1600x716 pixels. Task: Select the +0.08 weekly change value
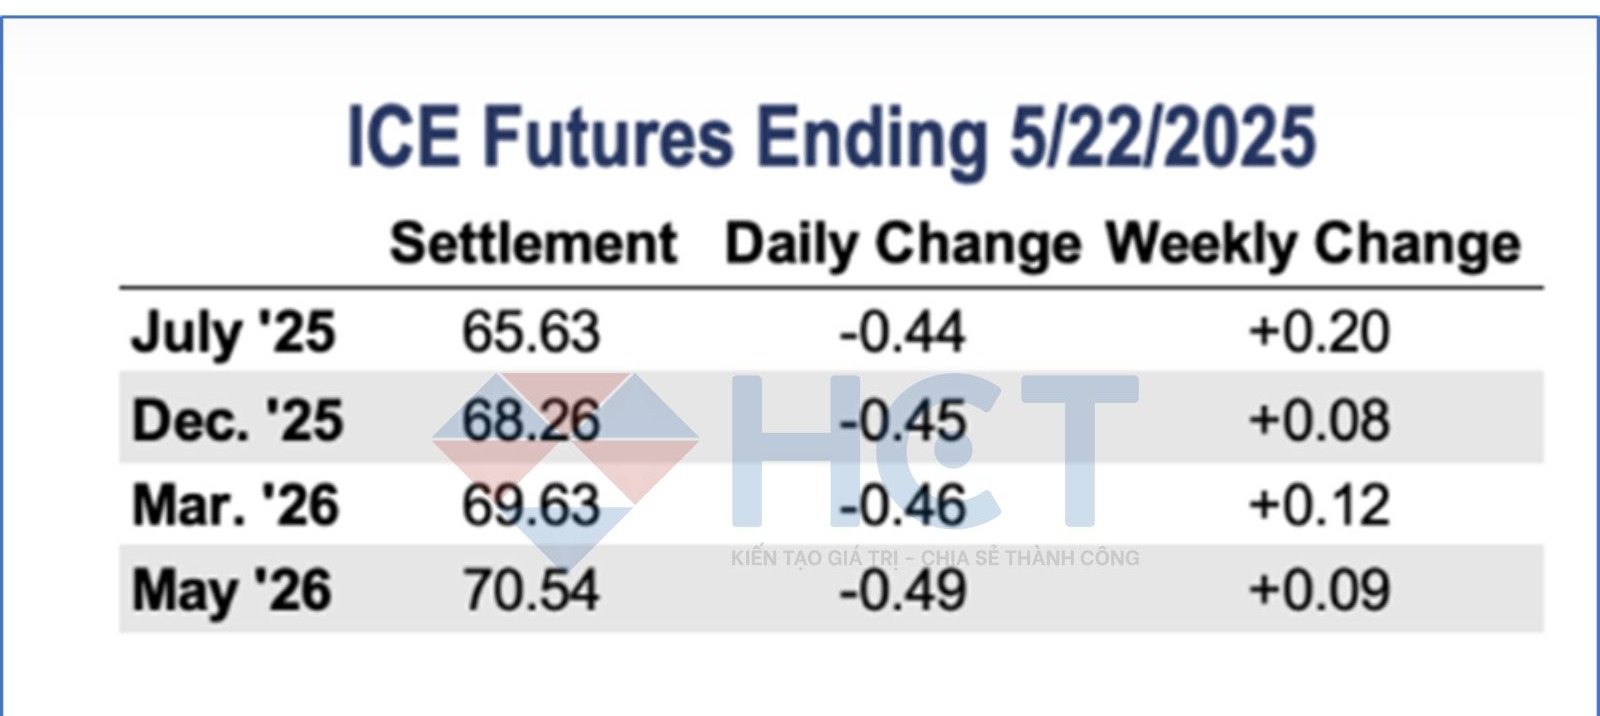pos(1319,420)
